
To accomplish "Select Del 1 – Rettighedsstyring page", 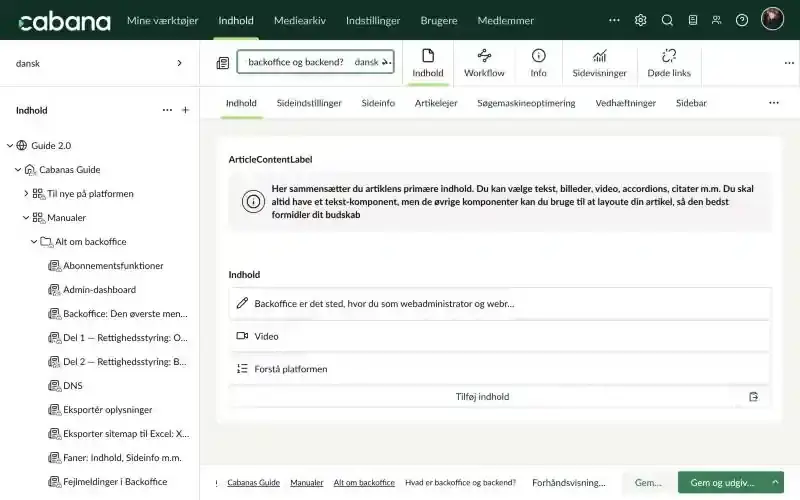I will coord(126,338).
